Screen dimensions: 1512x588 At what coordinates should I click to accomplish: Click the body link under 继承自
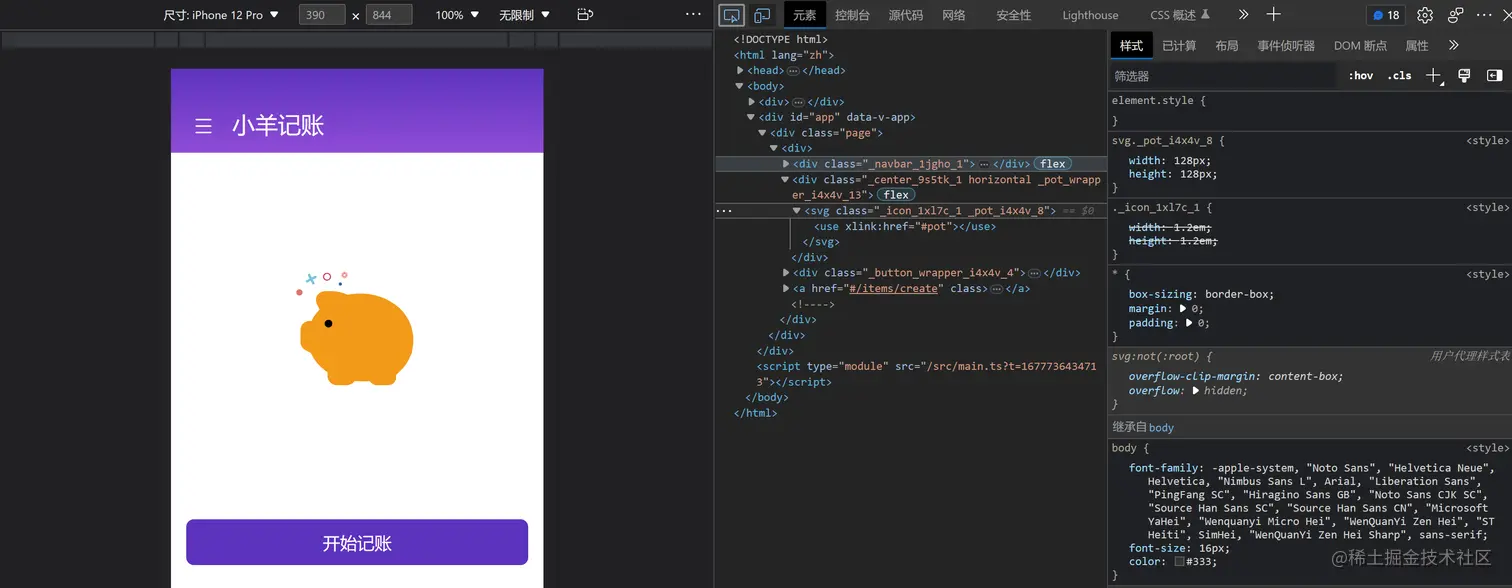pyautogui.click(x=1161, y=427)
